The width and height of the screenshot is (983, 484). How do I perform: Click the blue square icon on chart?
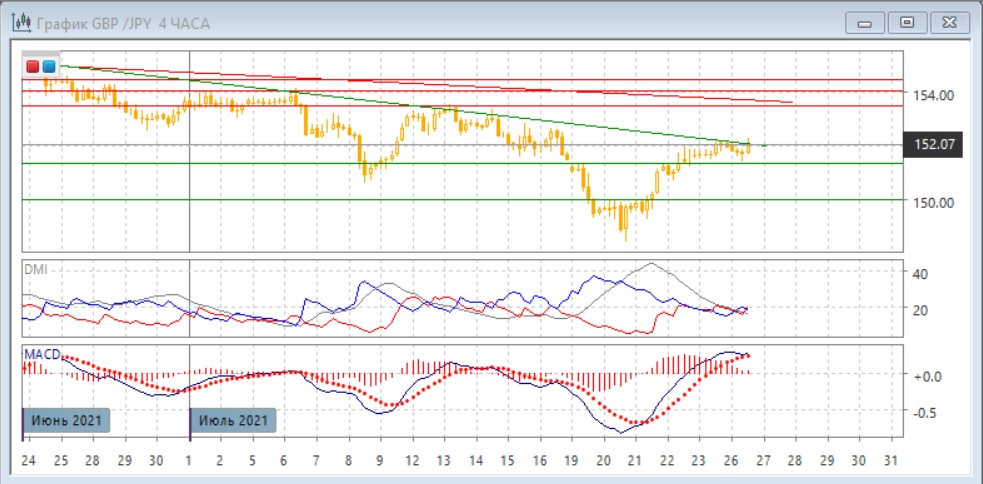(x=48, y=67)
